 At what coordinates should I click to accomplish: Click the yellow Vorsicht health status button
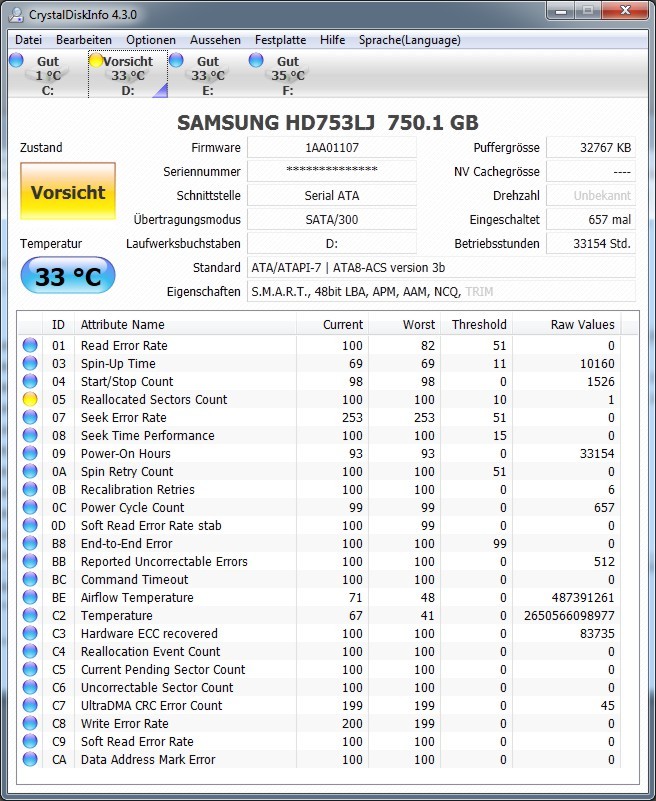pos(68,192)
